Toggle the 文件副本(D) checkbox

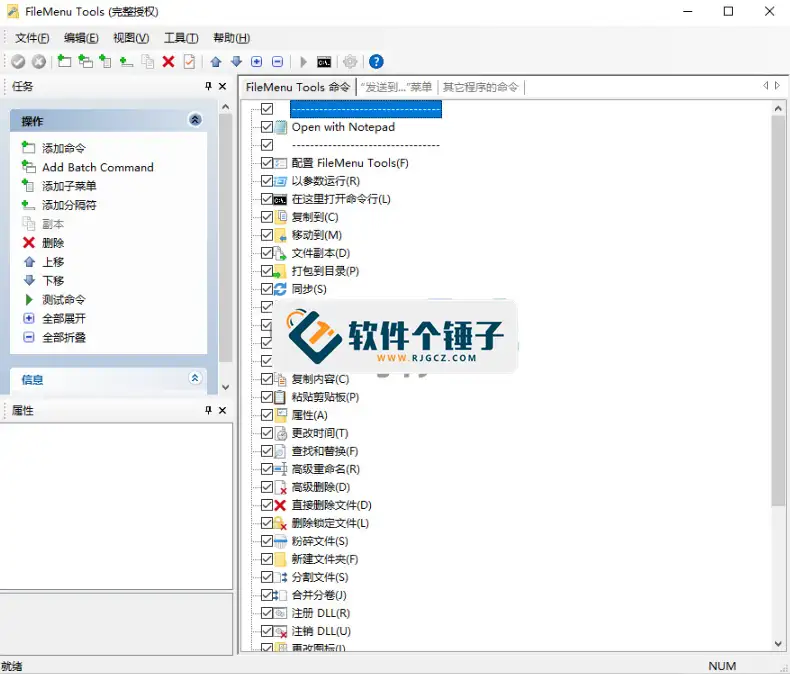pyautogui.click(x=267, y=253)
